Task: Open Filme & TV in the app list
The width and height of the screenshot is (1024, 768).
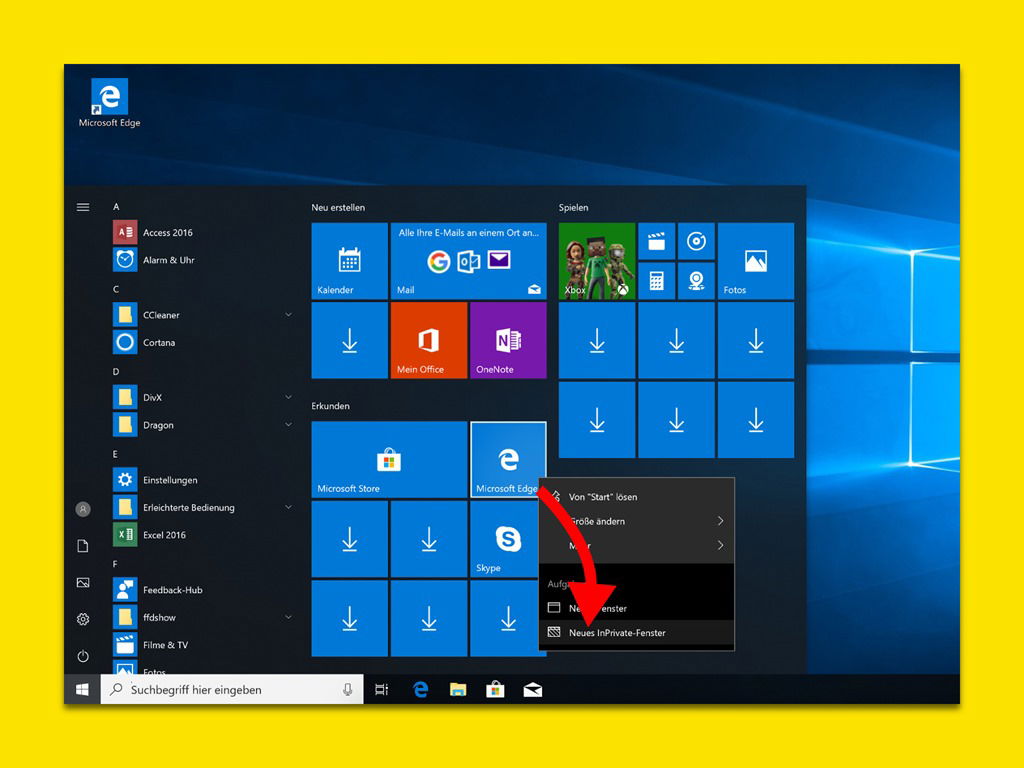Action: (202, 645)
